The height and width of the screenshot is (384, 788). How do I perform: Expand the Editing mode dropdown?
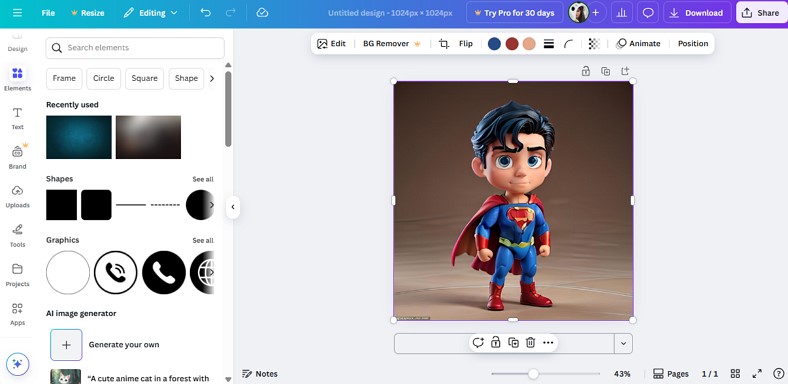151,13
